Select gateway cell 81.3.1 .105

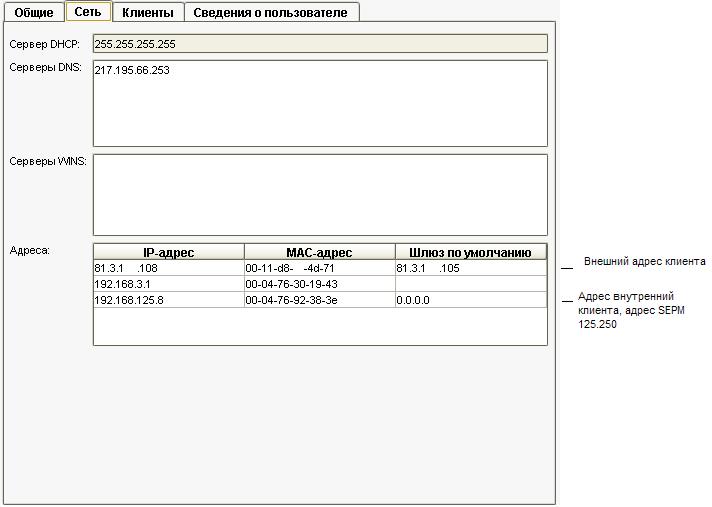click(x=470, y=268)
